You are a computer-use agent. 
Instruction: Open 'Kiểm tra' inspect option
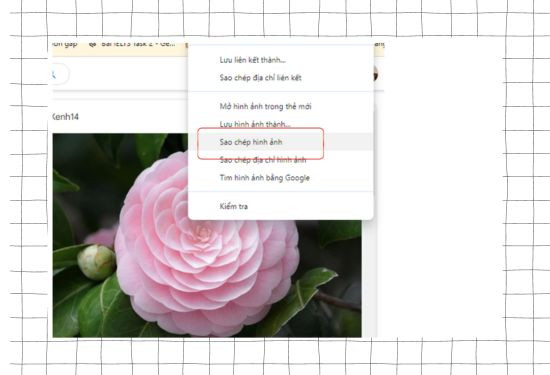281,206
